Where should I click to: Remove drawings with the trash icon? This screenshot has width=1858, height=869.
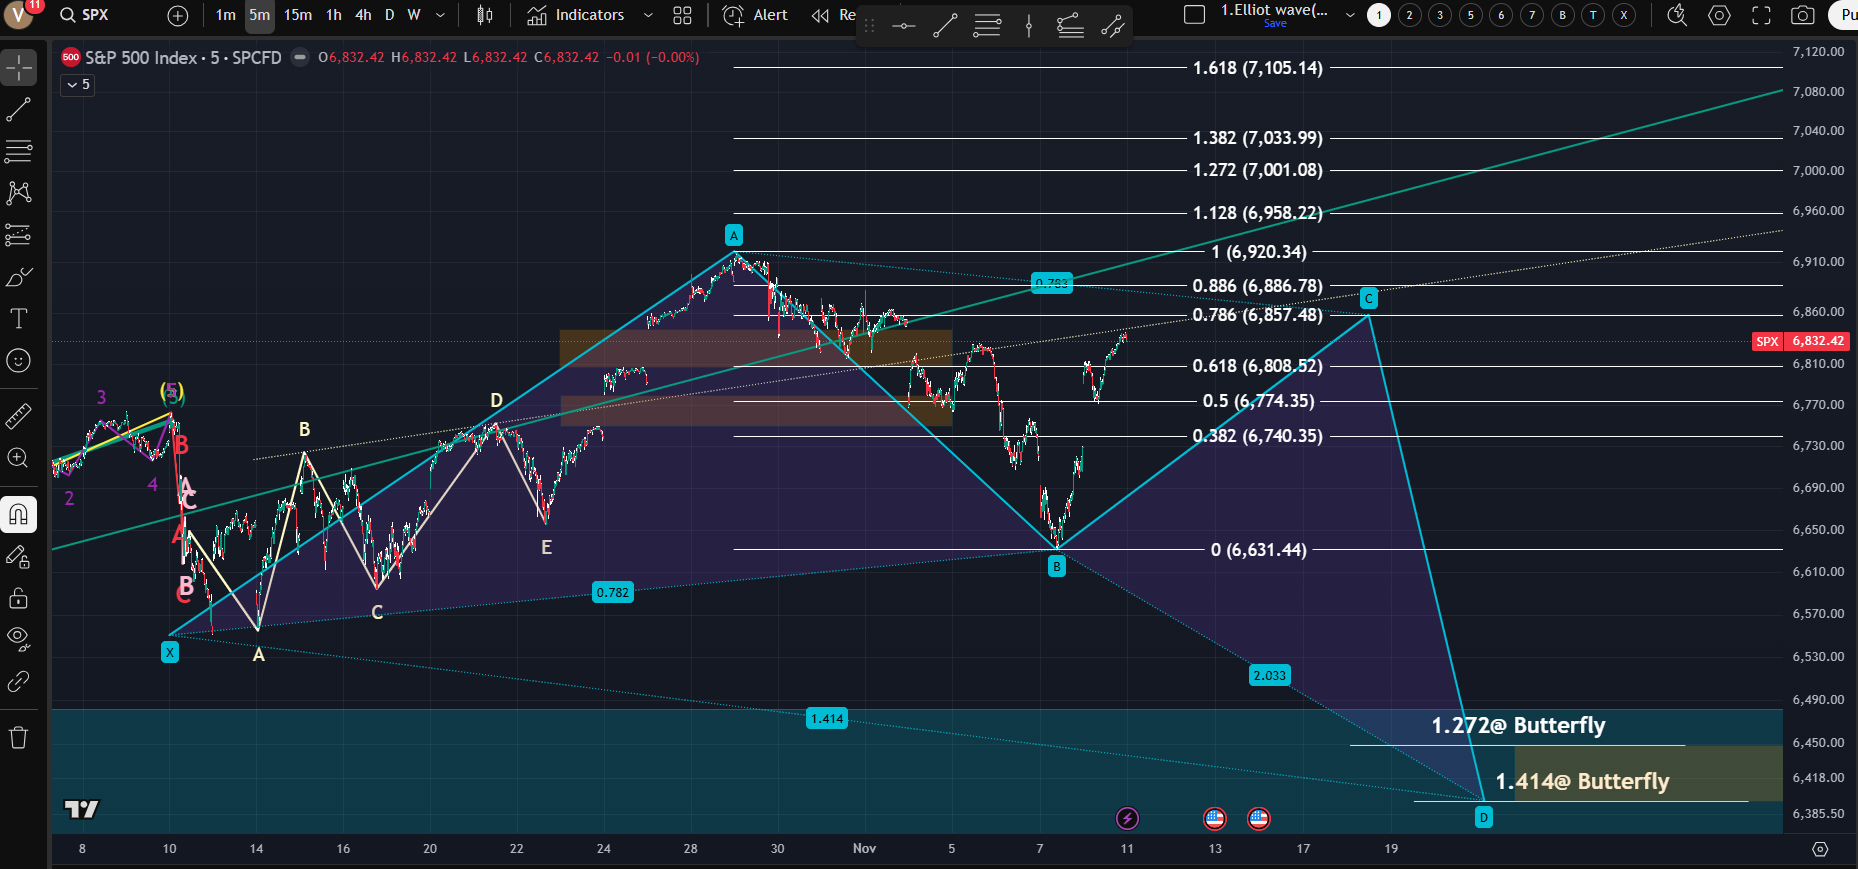[x=19, y=738]
